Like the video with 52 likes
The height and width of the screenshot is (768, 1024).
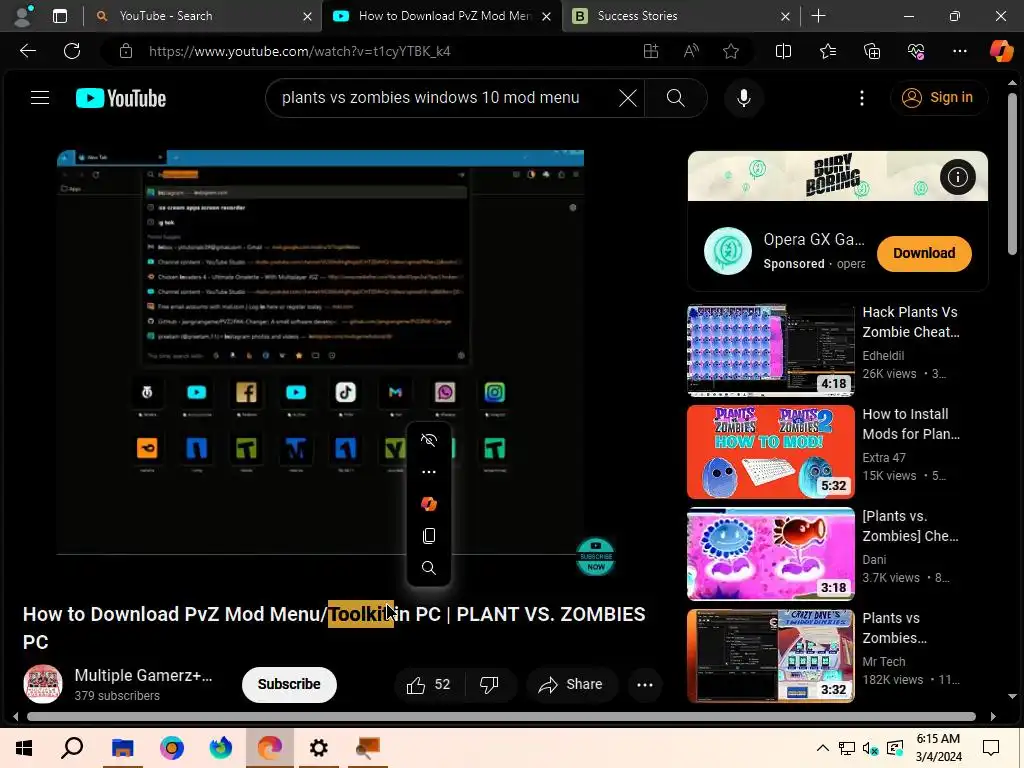point(429,684)
